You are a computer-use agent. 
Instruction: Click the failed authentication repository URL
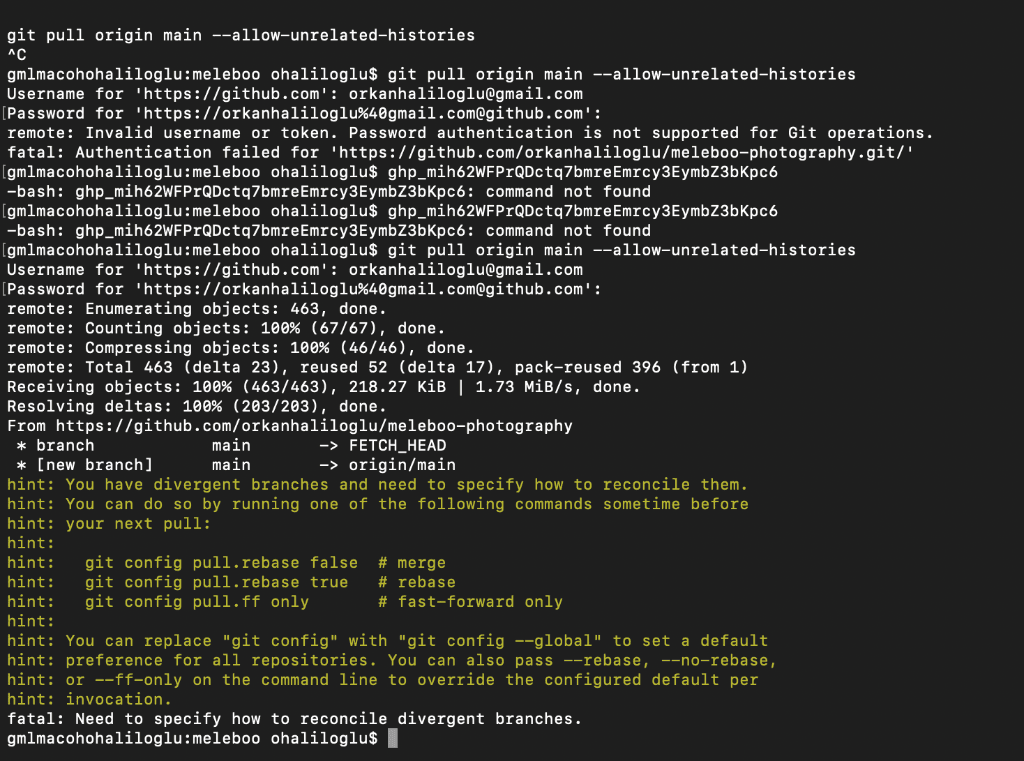pyautogui.click(x=625, y=152)
